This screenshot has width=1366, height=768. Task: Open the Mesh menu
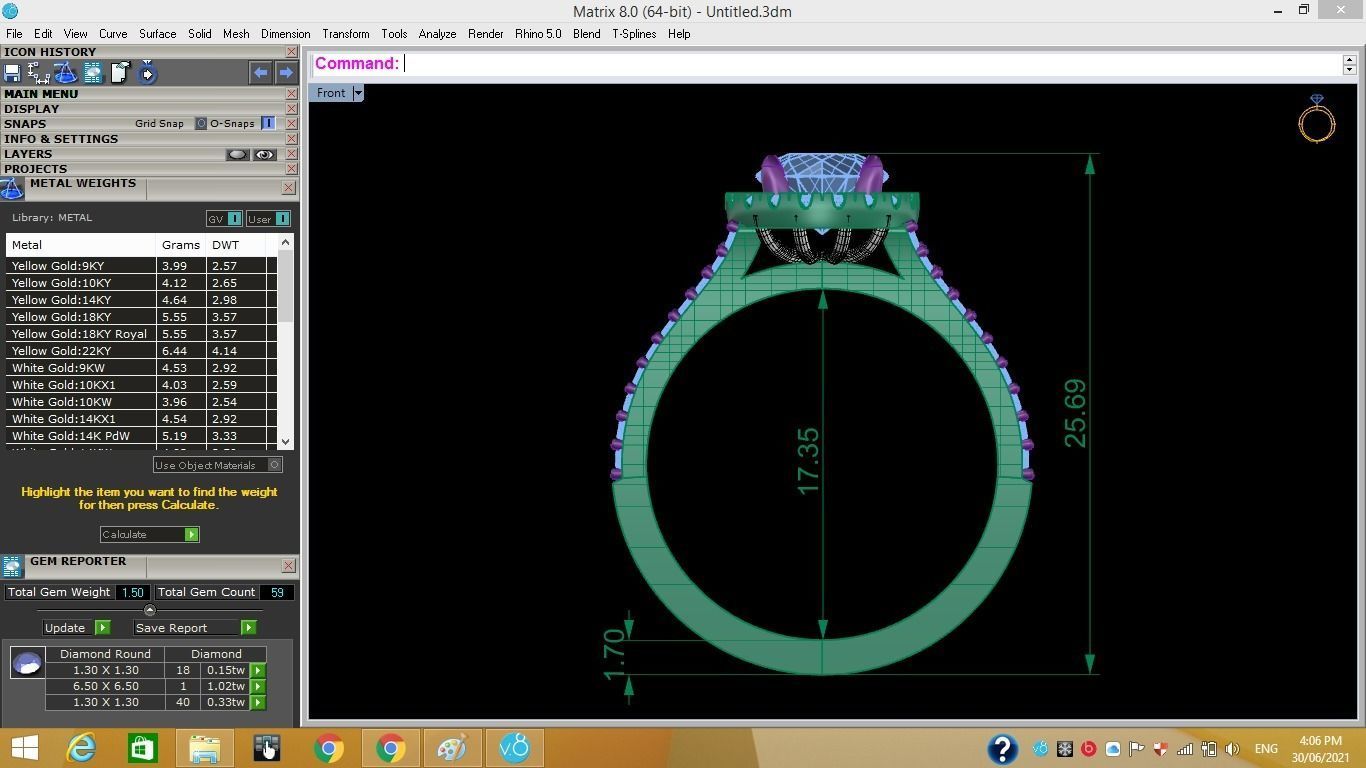(x=236, y=34)
